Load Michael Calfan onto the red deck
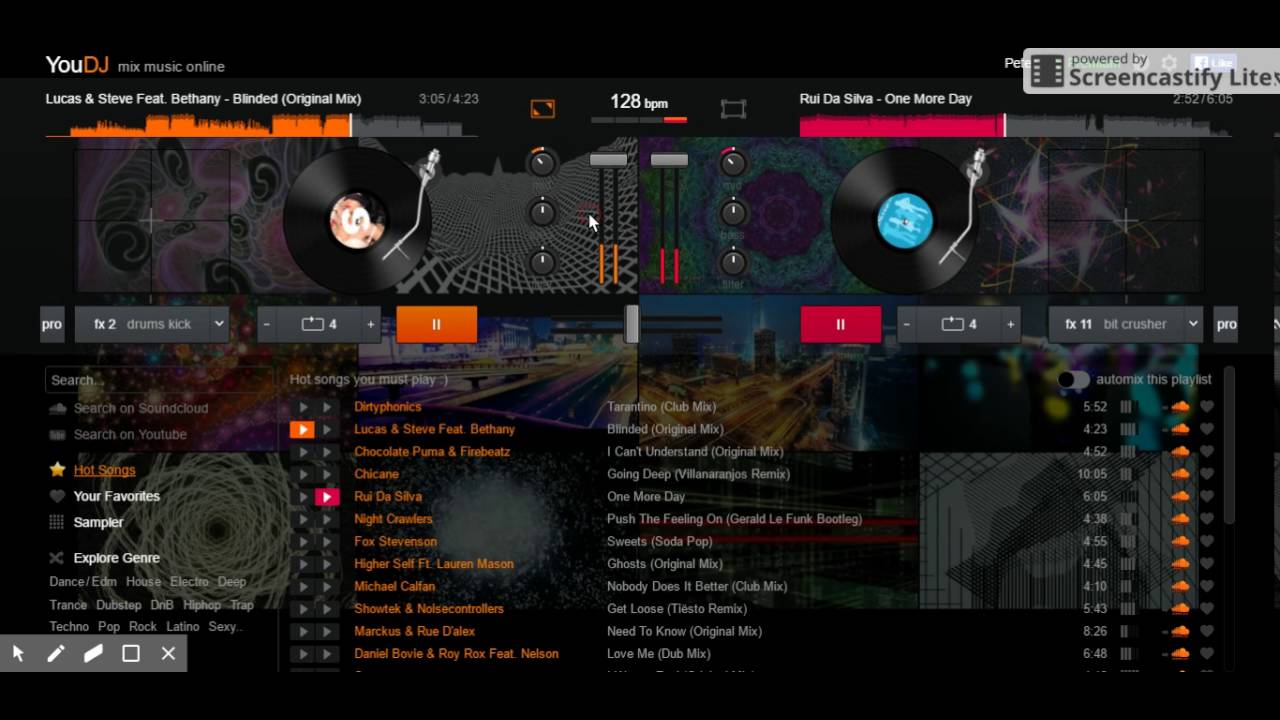The width and height of the screenshot is (1280, 720). pos(326,586)
